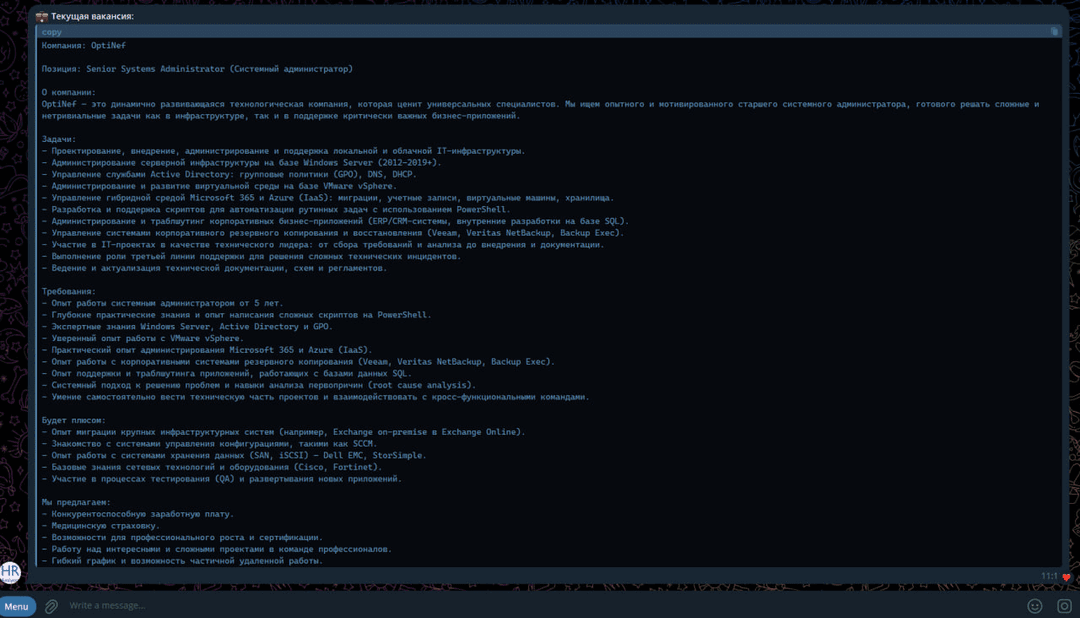This screenshot has width=1080, height=618.
Task: Click the red heart reaction on the message
Action: (x=1066, y=577)
